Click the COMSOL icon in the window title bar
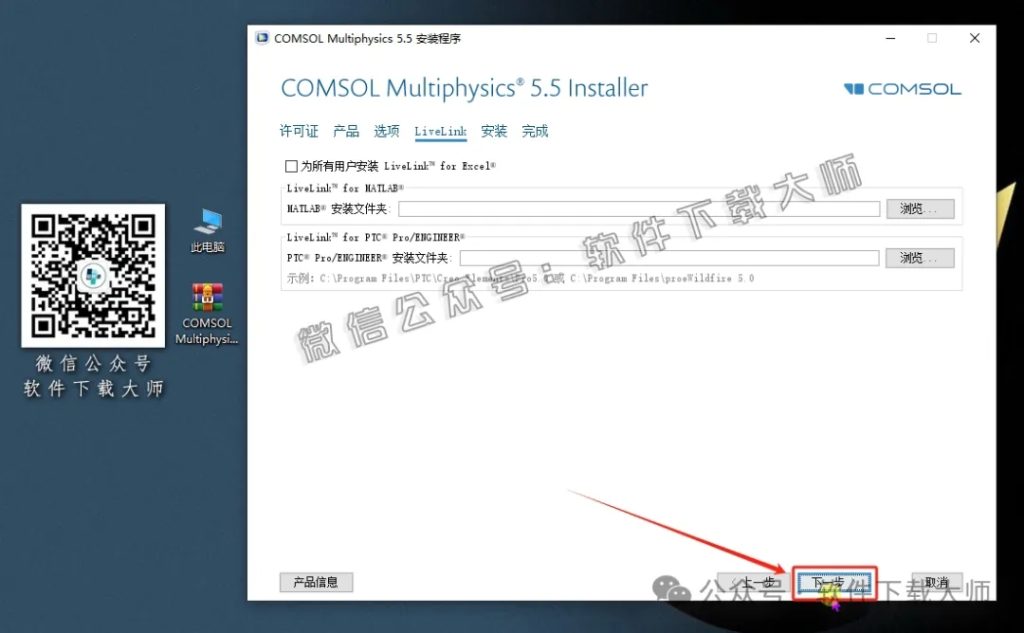The height and width of the screenshot is (633, 1024). coord(262,38)
